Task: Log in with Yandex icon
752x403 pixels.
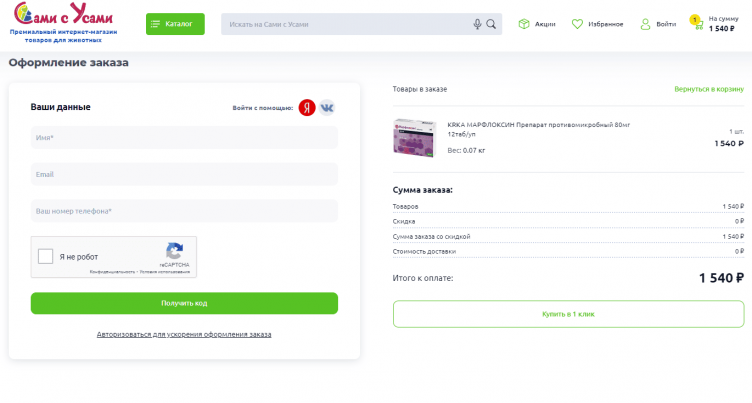Action: (307, 107)
